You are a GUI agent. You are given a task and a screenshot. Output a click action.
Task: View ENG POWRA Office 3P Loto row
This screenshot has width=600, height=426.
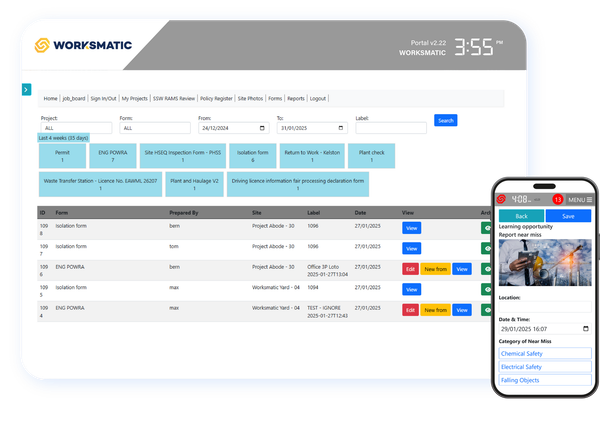(x=462, y=269)
